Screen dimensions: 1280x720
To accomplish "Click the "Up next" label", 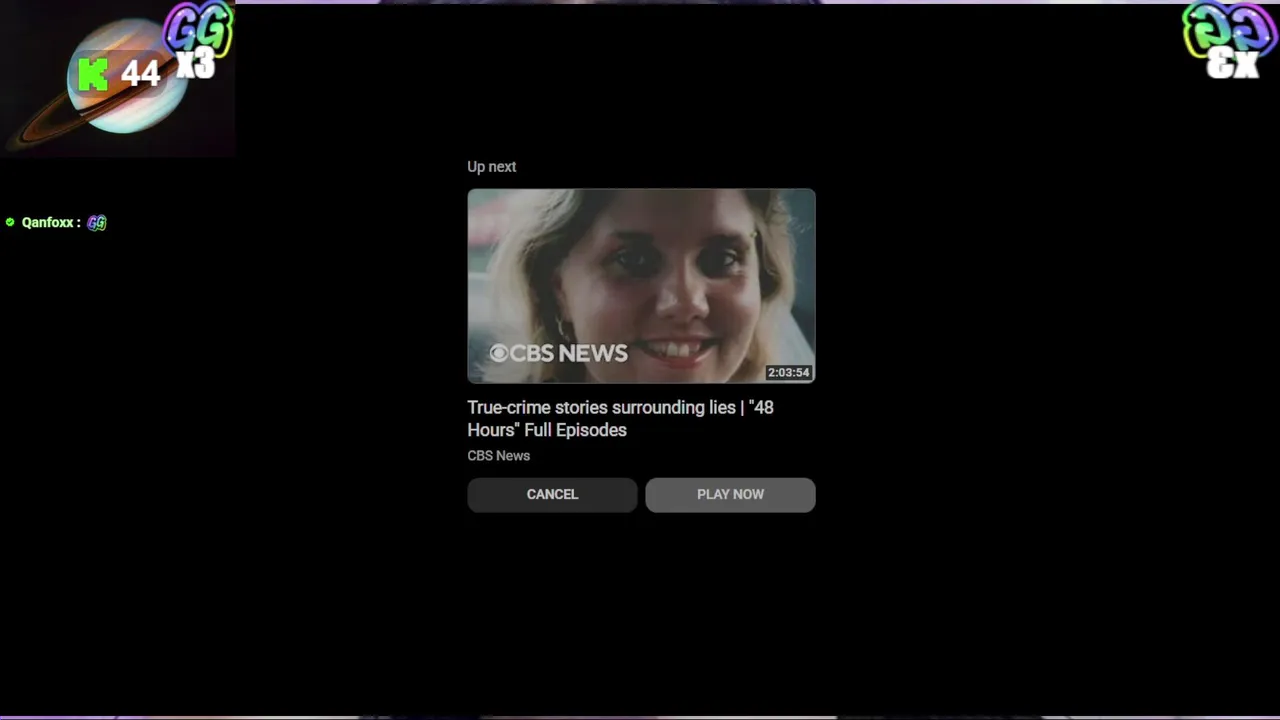I will [x=491, y=167].
